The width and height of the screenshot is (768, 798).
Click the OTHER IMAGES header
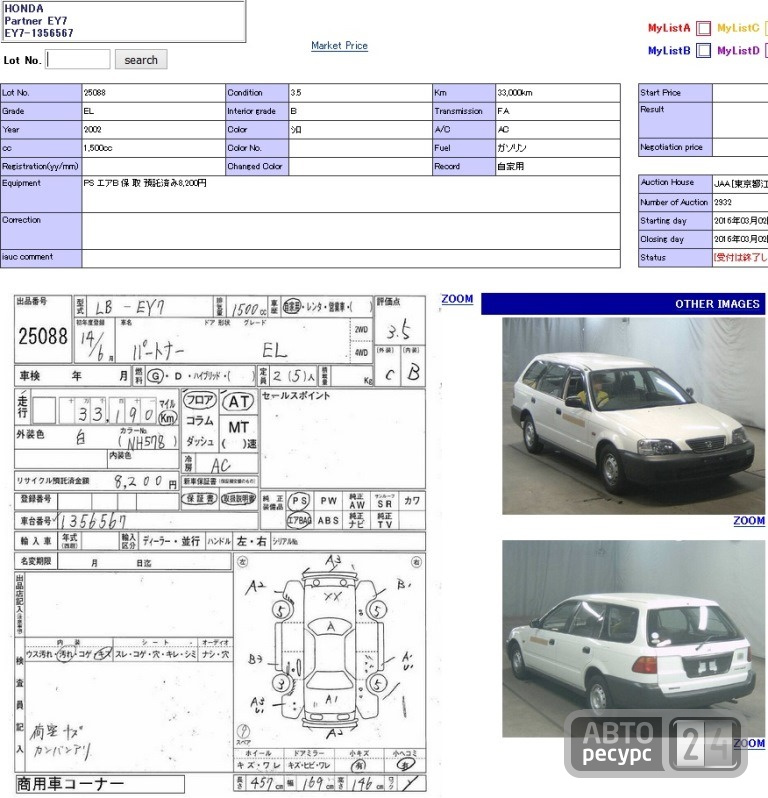coord(623,304)
